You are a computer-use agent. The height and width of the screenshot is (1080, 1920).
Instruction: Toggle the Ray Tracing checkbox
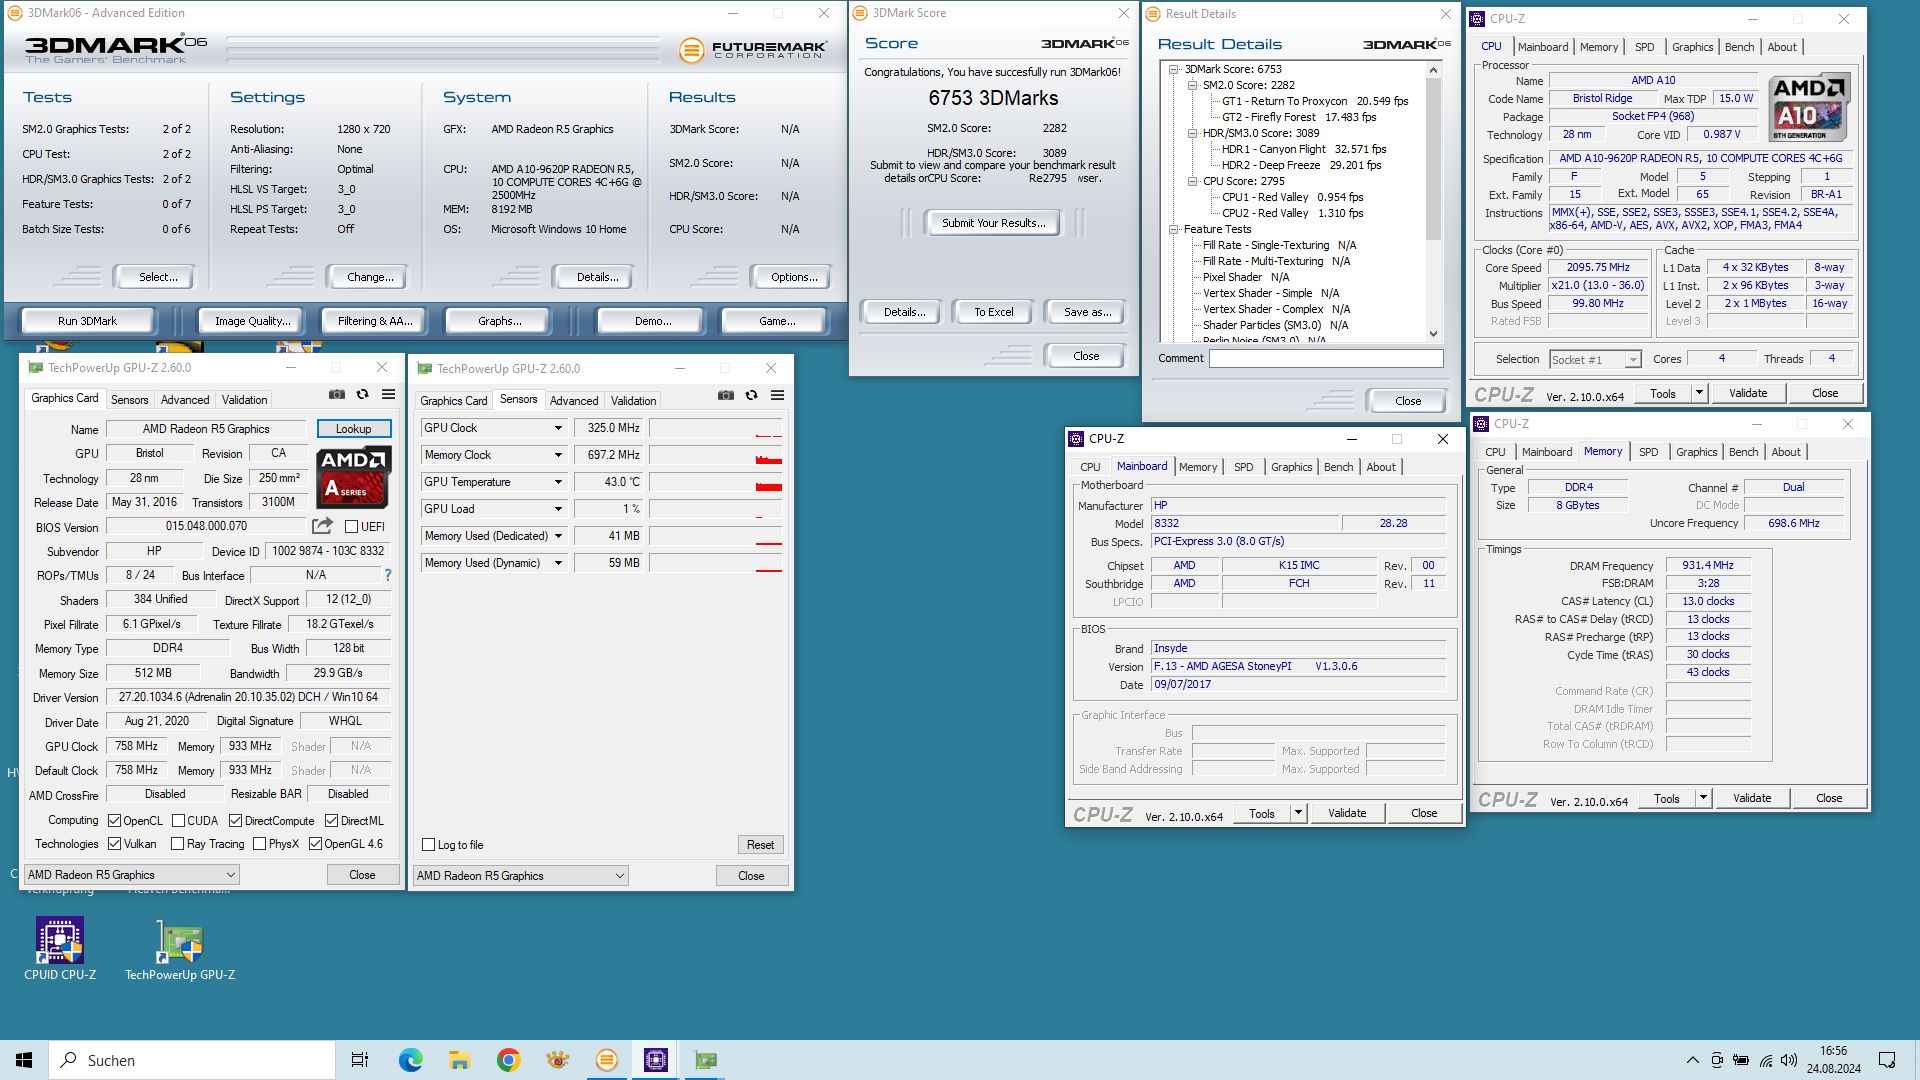pos(177,844)
